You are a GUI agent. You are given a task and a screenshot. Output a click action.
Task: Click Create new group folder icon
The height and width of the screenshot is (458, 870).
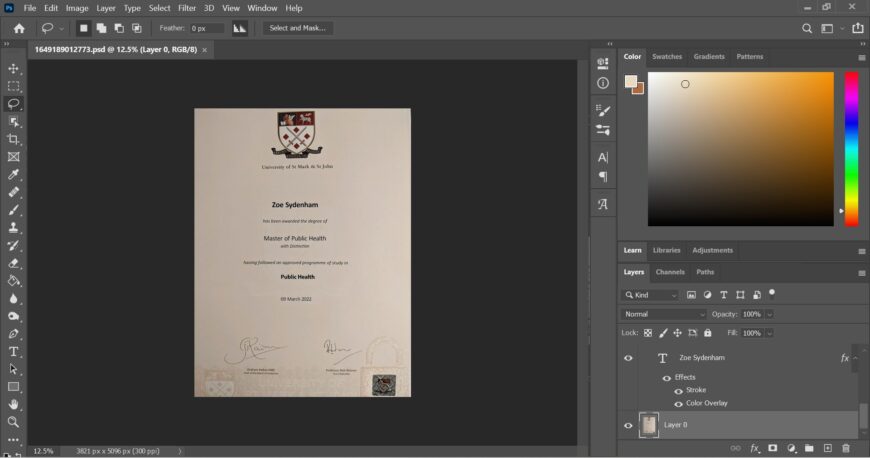point(809,448)
